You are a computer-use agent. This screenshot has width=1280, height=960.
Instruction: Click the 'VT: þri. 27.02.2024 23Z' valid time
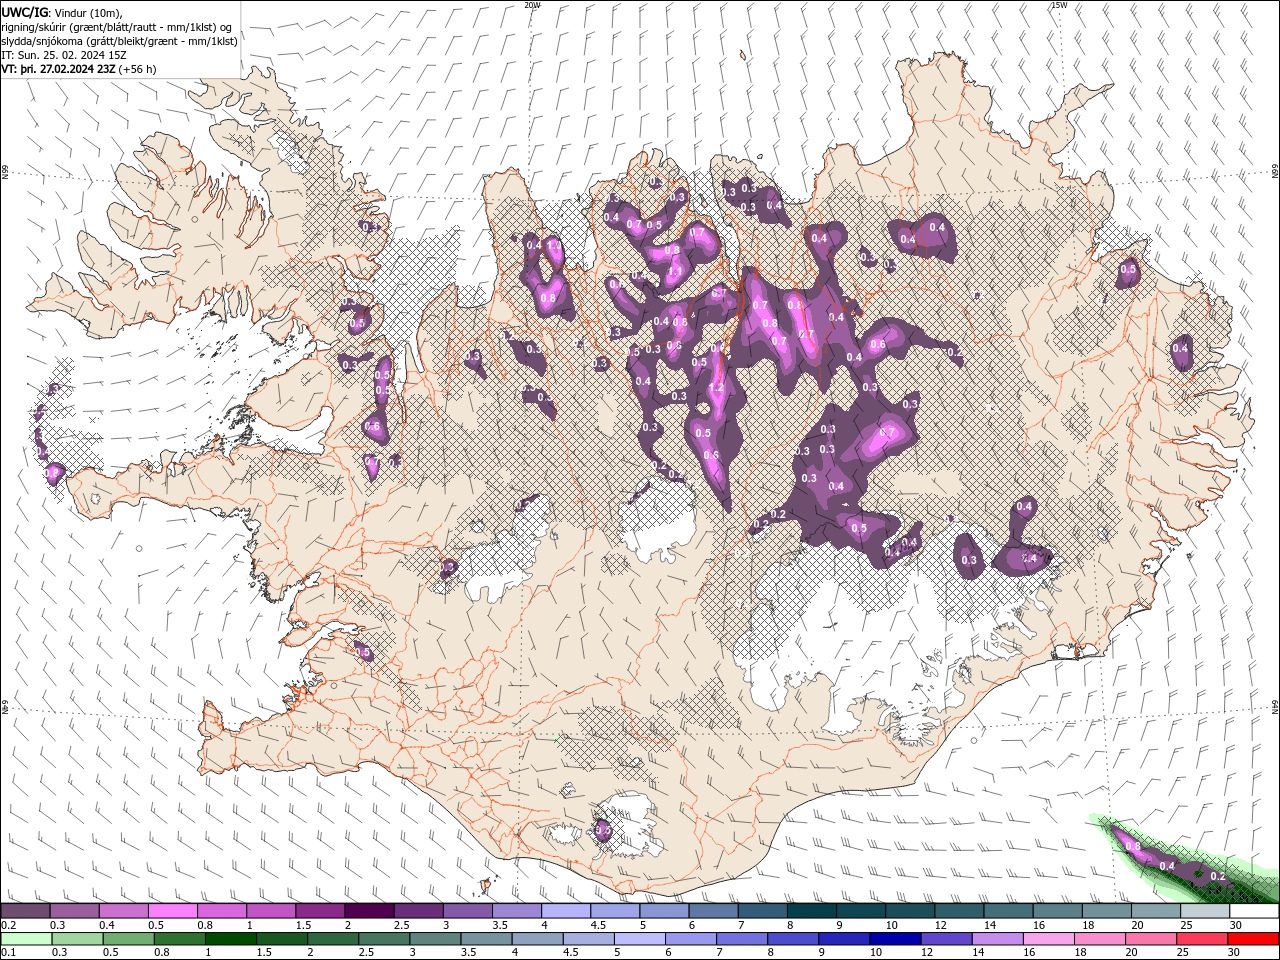(58, 69)
